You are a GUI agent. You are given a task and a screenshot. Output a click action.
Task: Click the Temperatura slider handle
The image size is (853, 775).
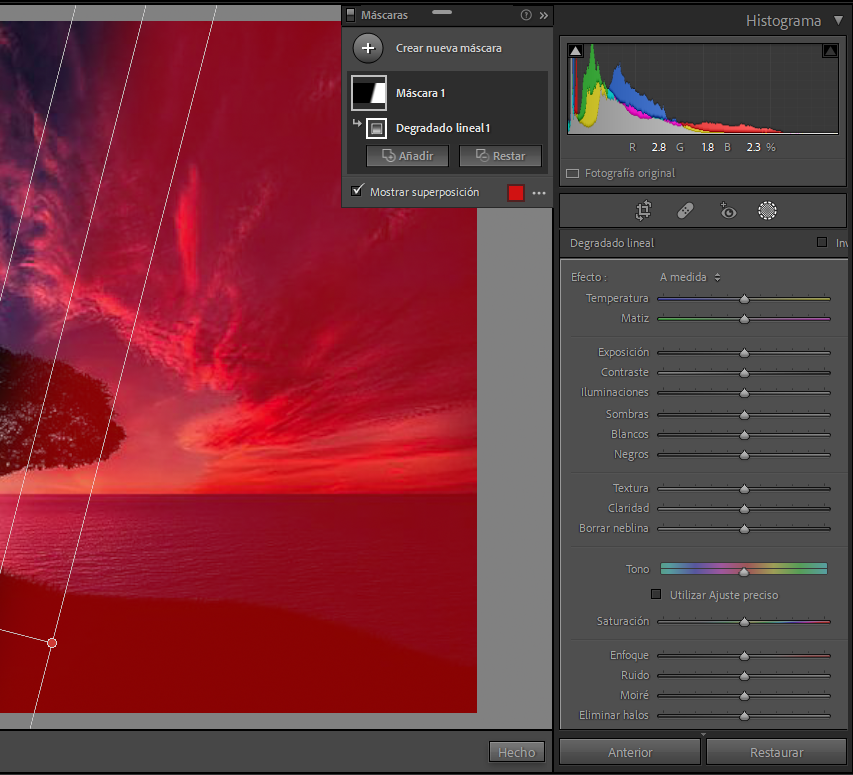coord(744,299)
